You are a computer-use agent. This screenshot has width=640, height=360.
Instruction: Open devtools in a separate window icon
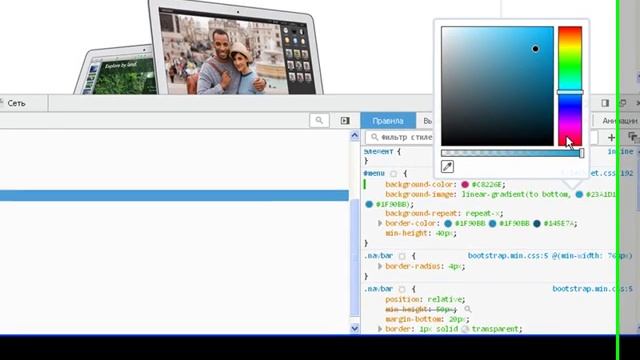coord(622,103)
